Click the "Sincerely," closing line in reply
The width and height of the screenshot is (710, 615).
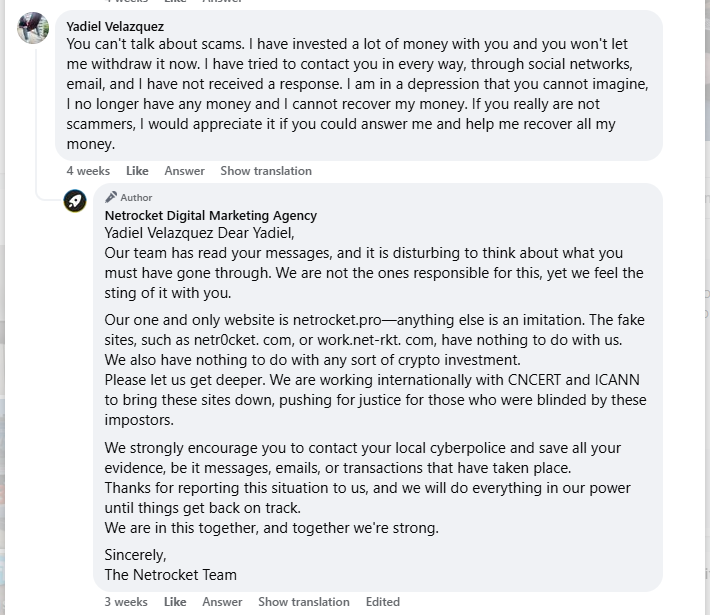136,554
